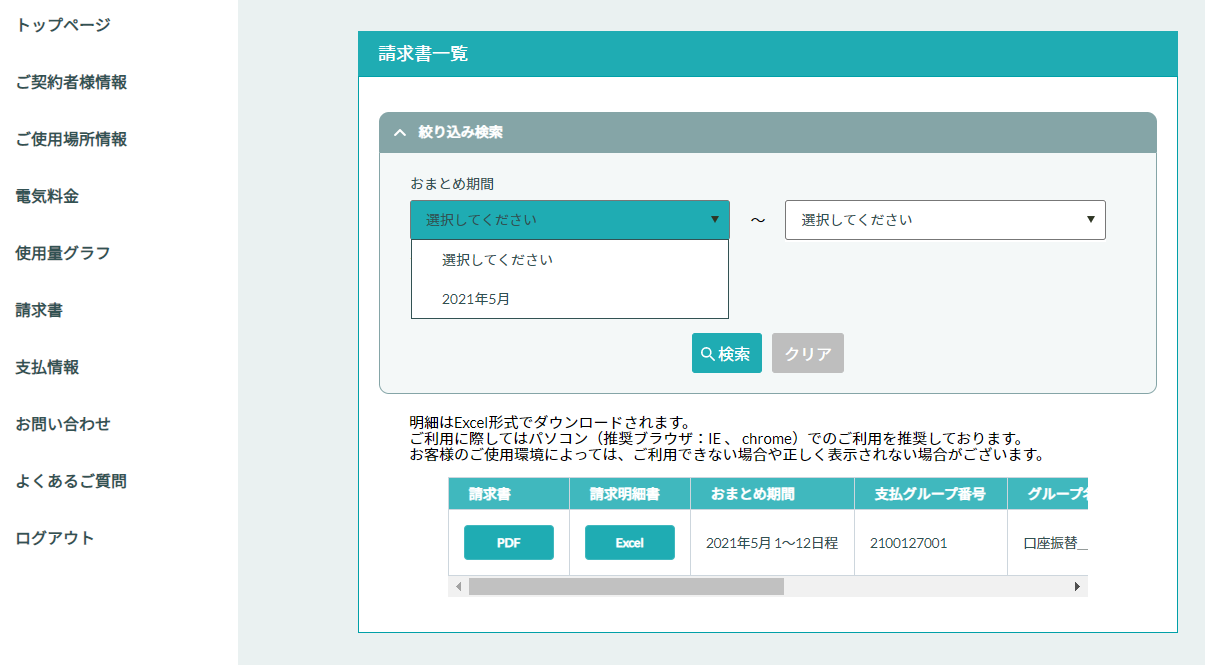Close the open start period dropdown
The image size is (1205, 665).
coord(569,220)
